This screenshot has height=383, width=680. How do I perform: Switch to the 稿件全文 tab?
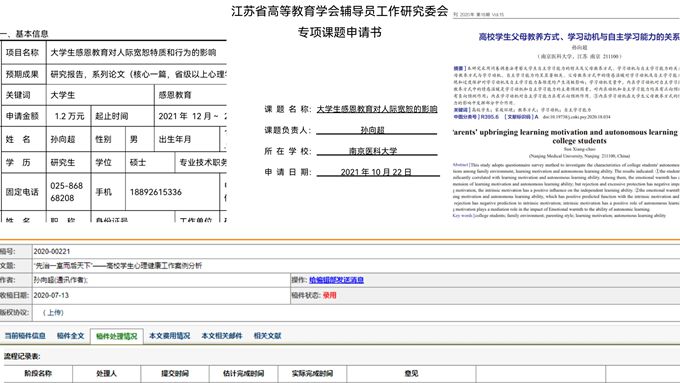pos(71,336)
